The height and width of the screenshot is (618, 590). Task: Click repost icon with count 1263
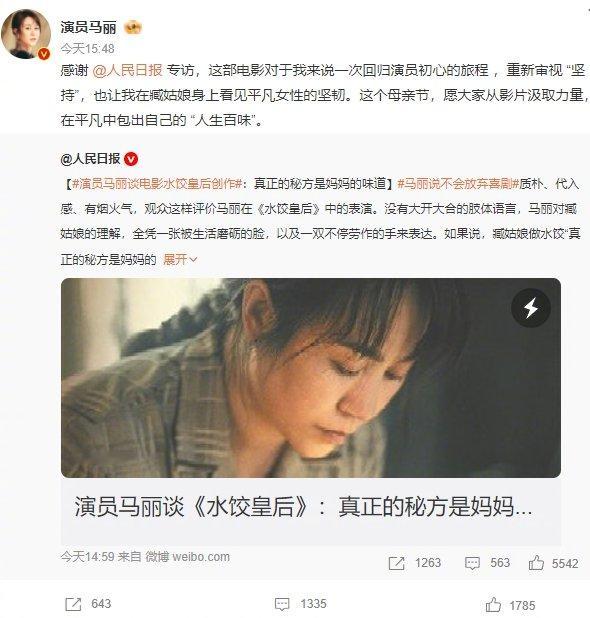[x=396, y=563]
